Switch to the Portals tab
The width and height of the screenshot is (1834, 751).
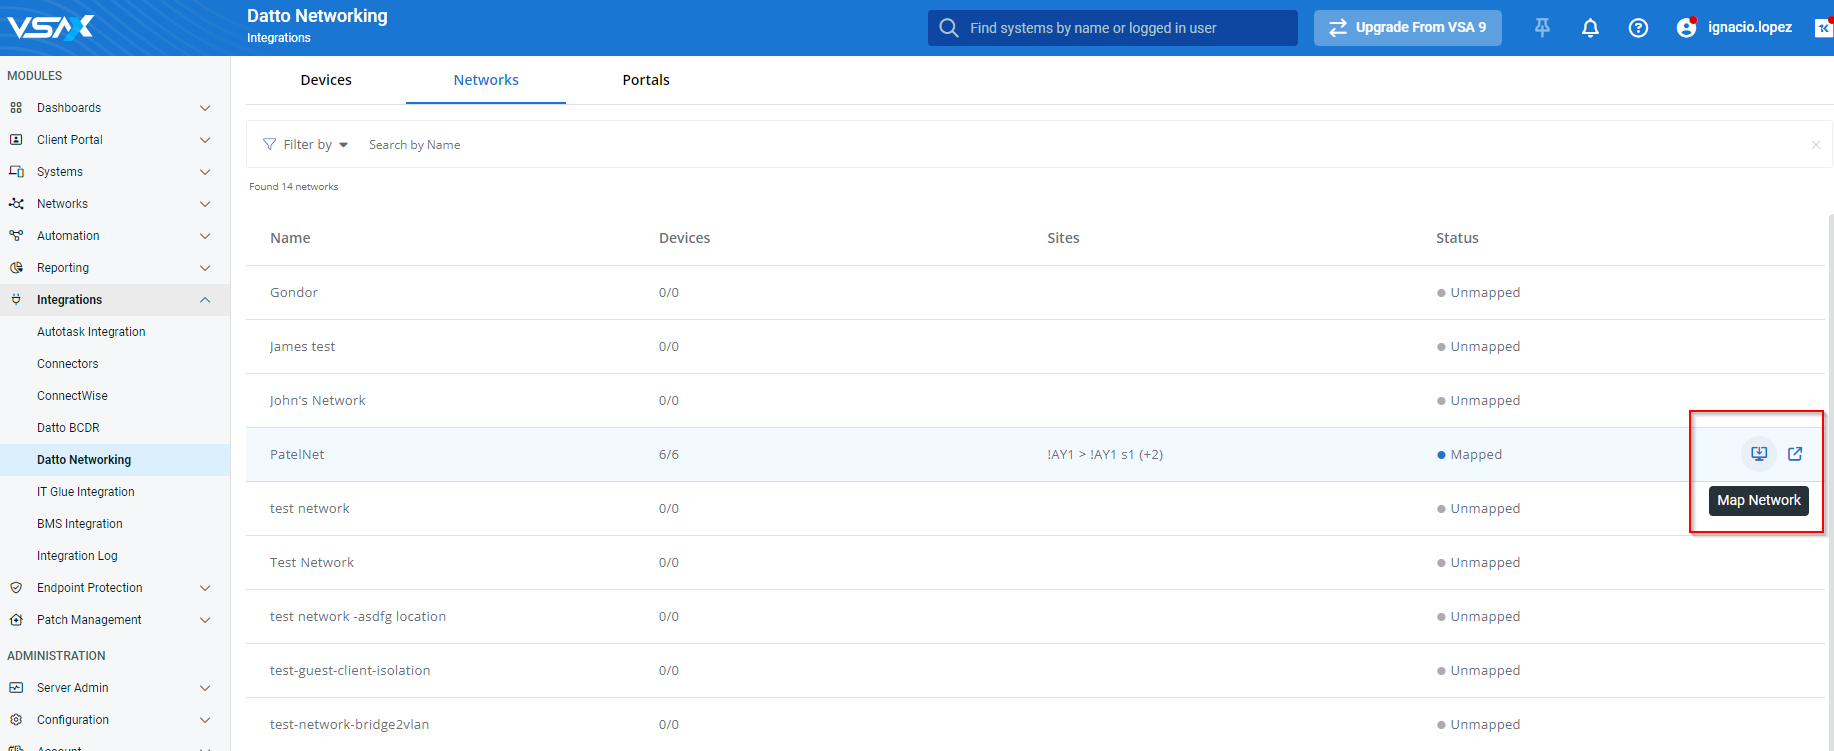pos(646,80)
